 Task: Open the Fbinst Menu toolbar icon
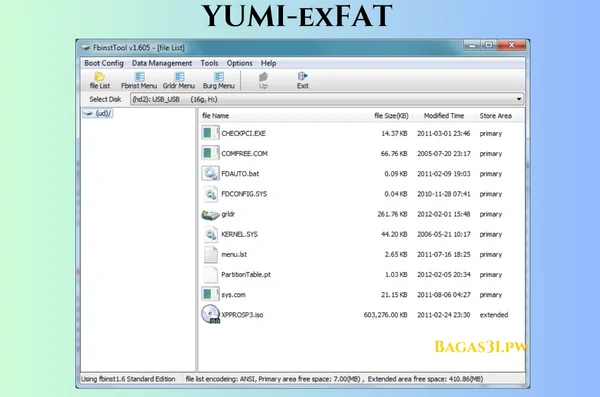pos(139,80)
